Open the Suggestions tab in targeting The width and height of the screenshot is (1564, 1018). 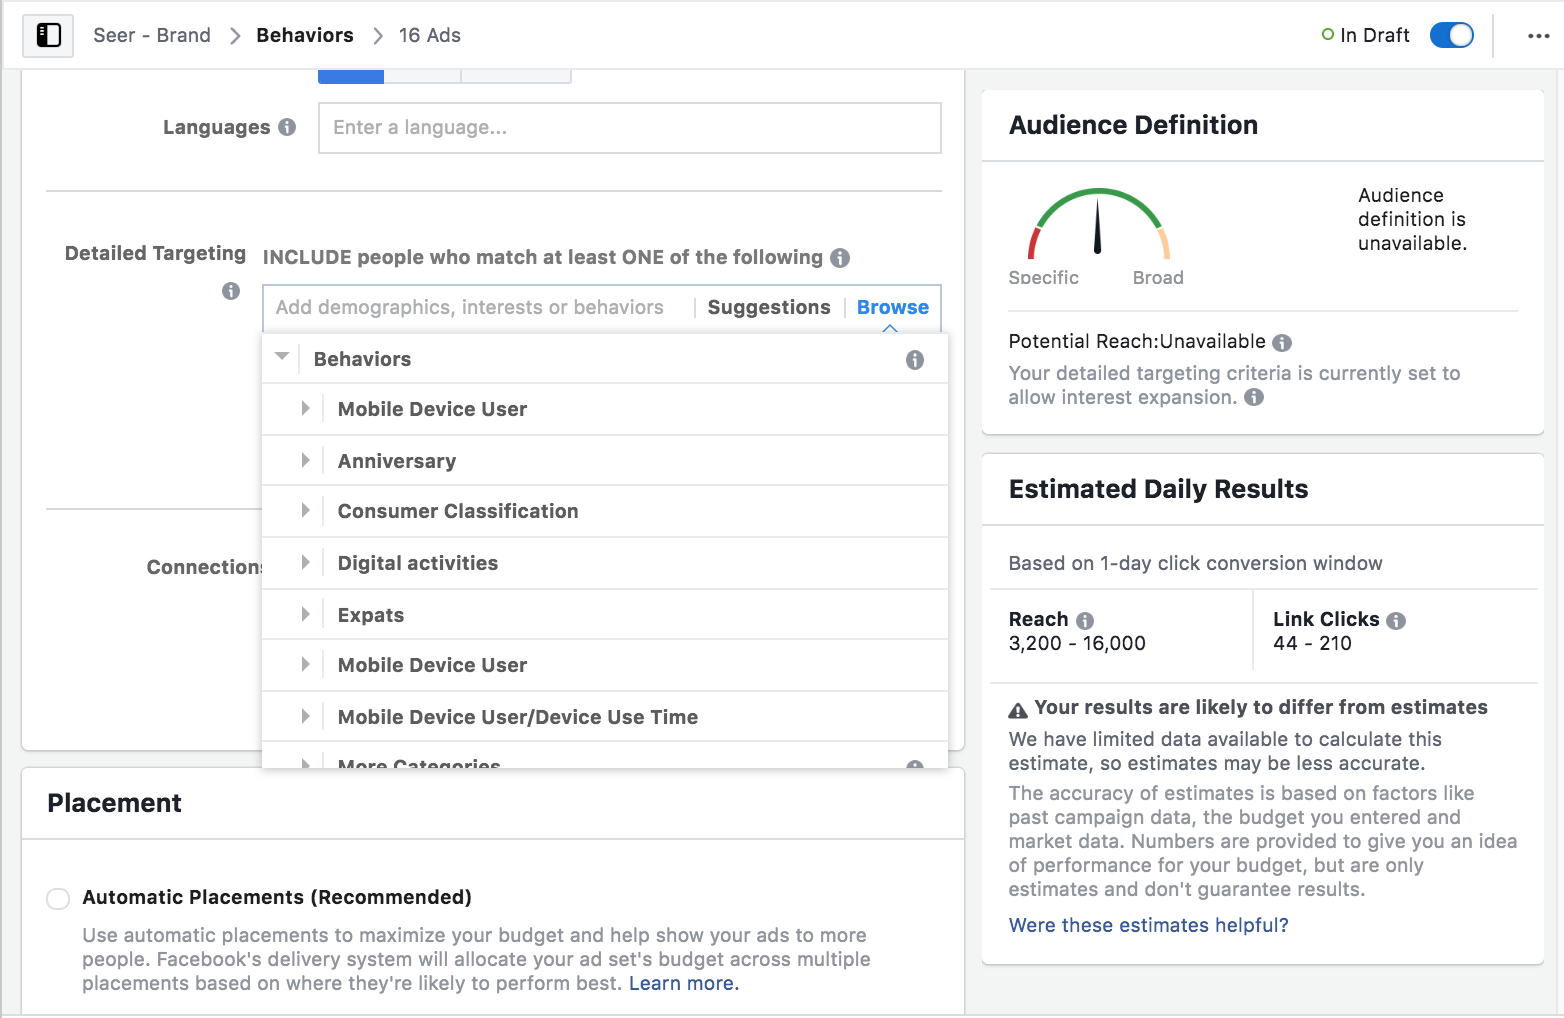tap(768, 307)
